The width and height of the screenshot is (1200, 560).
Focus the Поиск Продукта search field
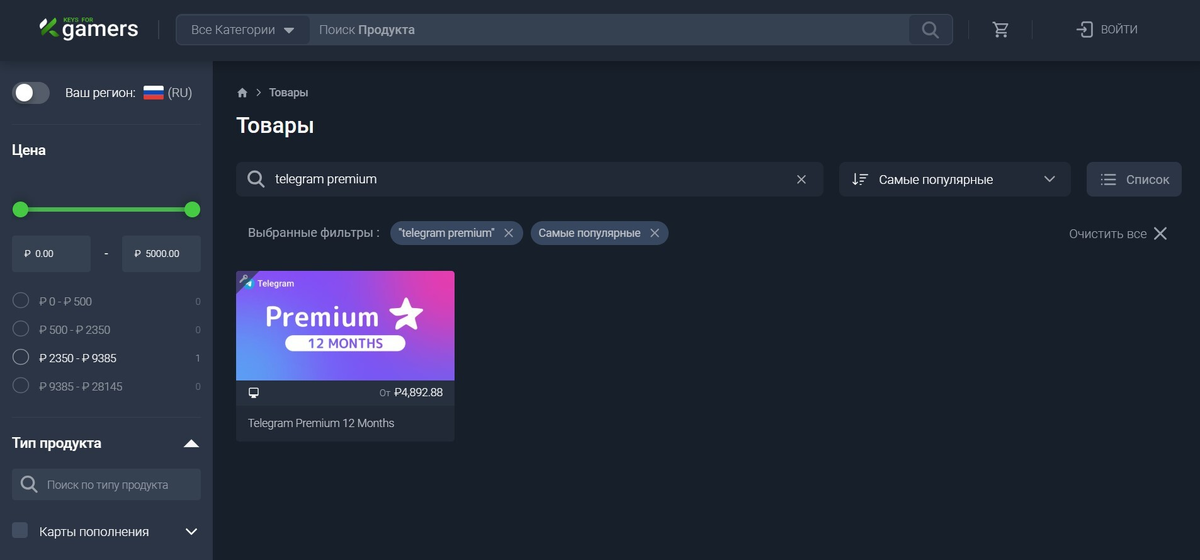(609, 30)
